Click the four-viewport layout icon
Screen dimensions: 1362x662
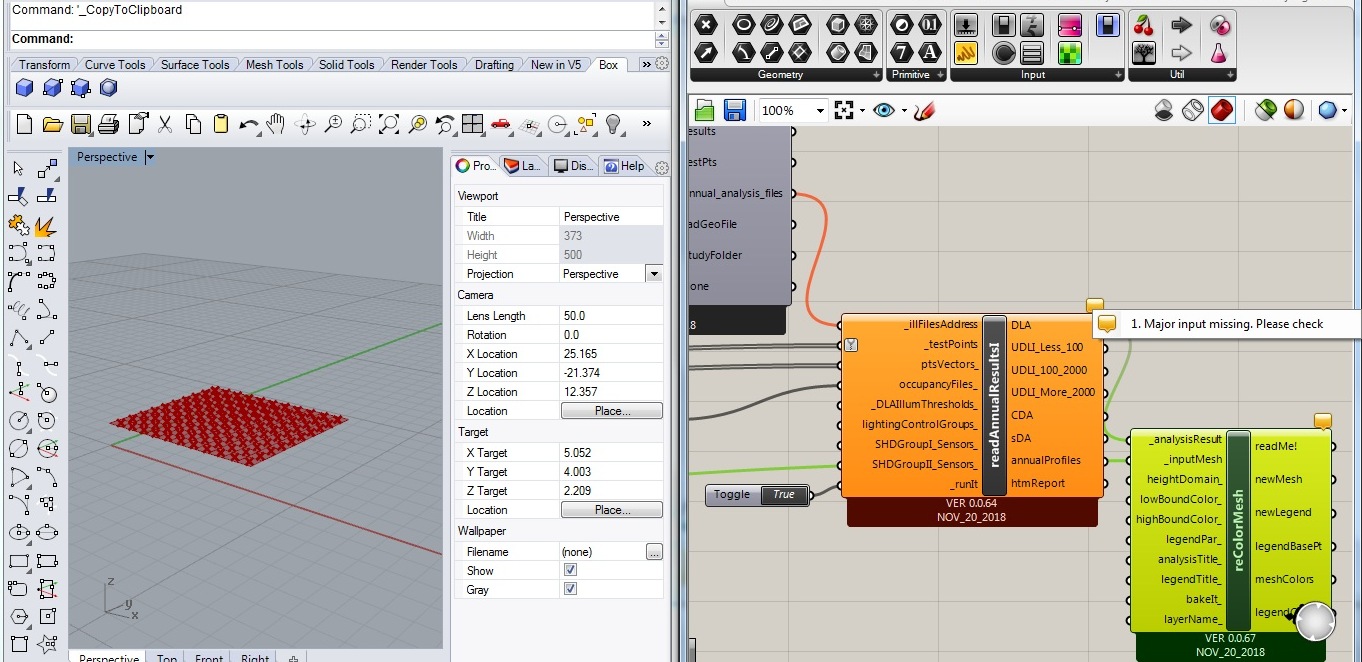pyautogui.click(x=473, y=125)
